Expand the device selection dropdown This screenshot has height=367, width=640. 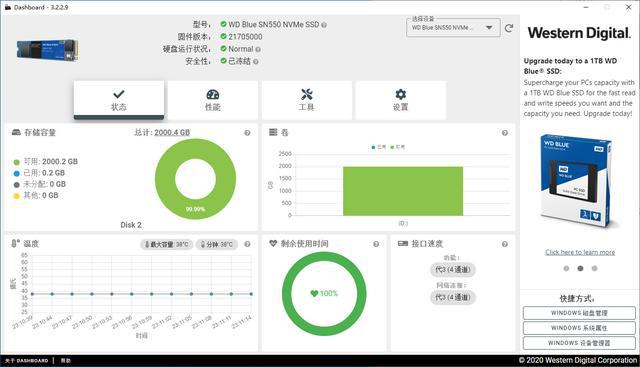[x=453, y=28]
